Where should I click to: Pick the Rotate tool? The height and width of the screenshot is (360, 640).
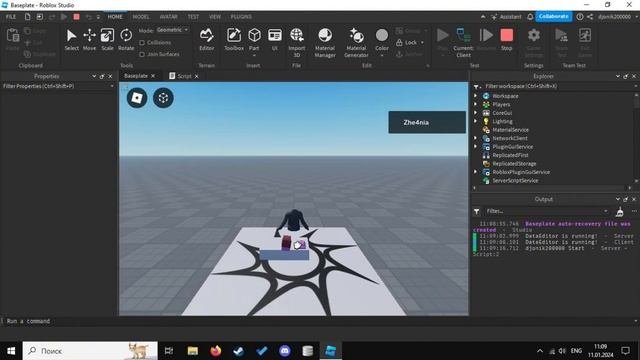[x=126, y=40]
